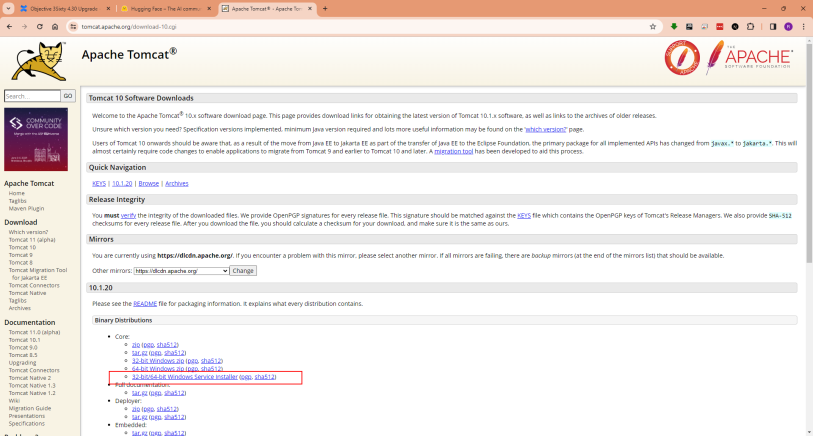Click the Search input field in the sidebar

(x=32, y=96)
